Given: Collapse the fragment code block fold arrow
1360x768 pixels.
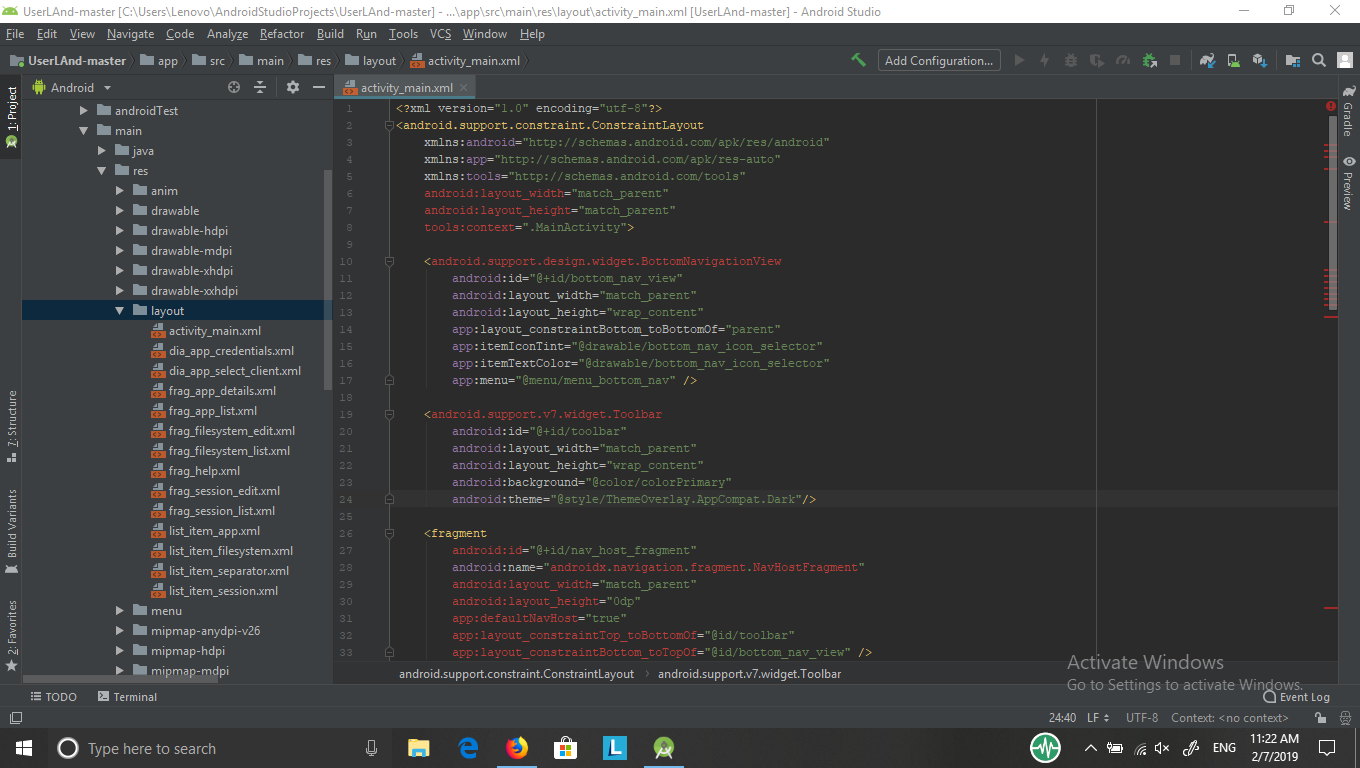Looking at the screenshot, I should click(389, 532).
